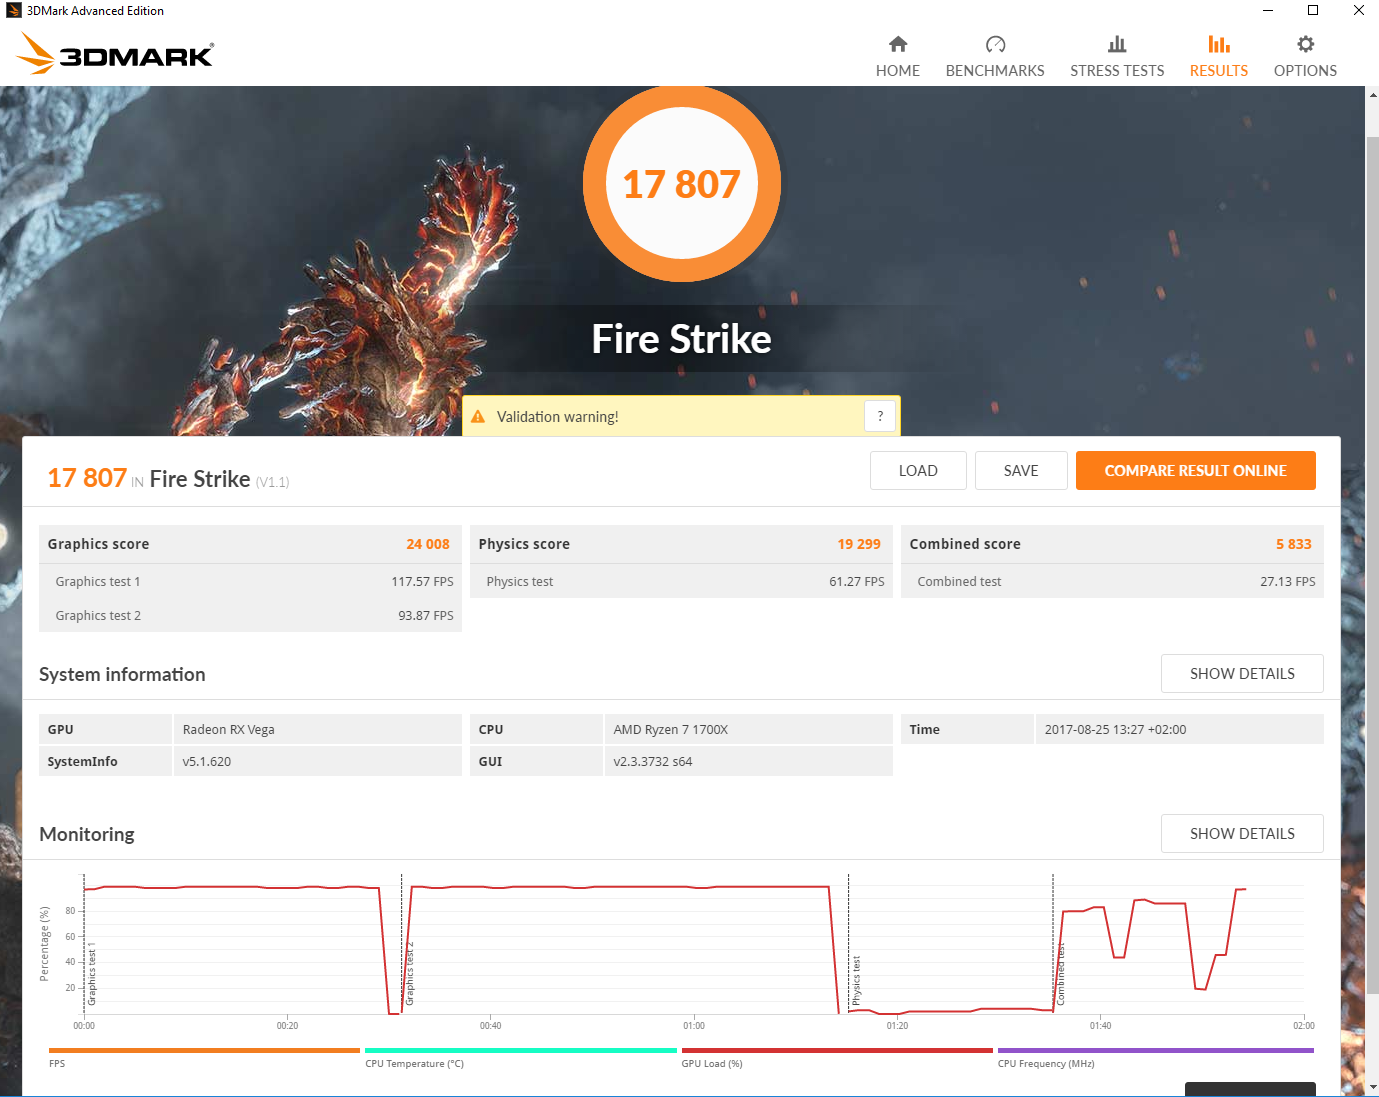
Task: Click the Time value 2017-08-25 13:27
Action: coord(1116,730)
